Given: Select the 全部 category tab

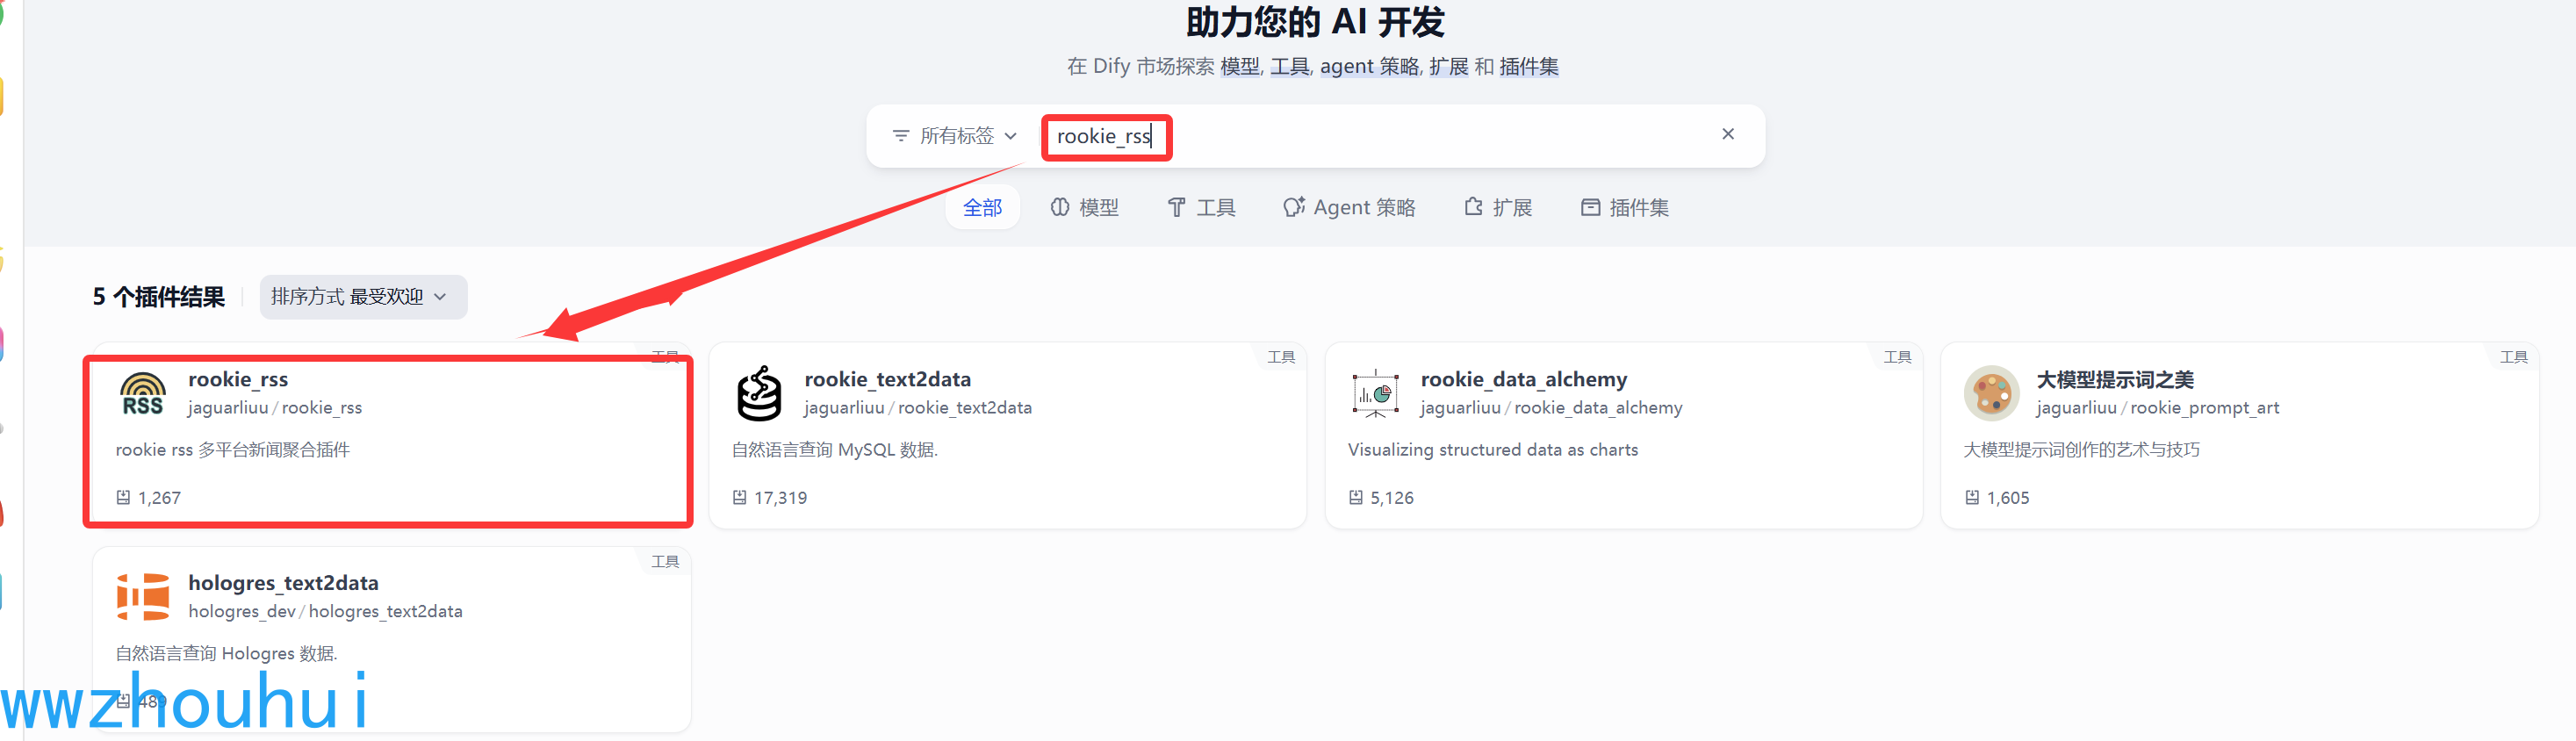Looking at the screenshot, I should coord(982,207).
